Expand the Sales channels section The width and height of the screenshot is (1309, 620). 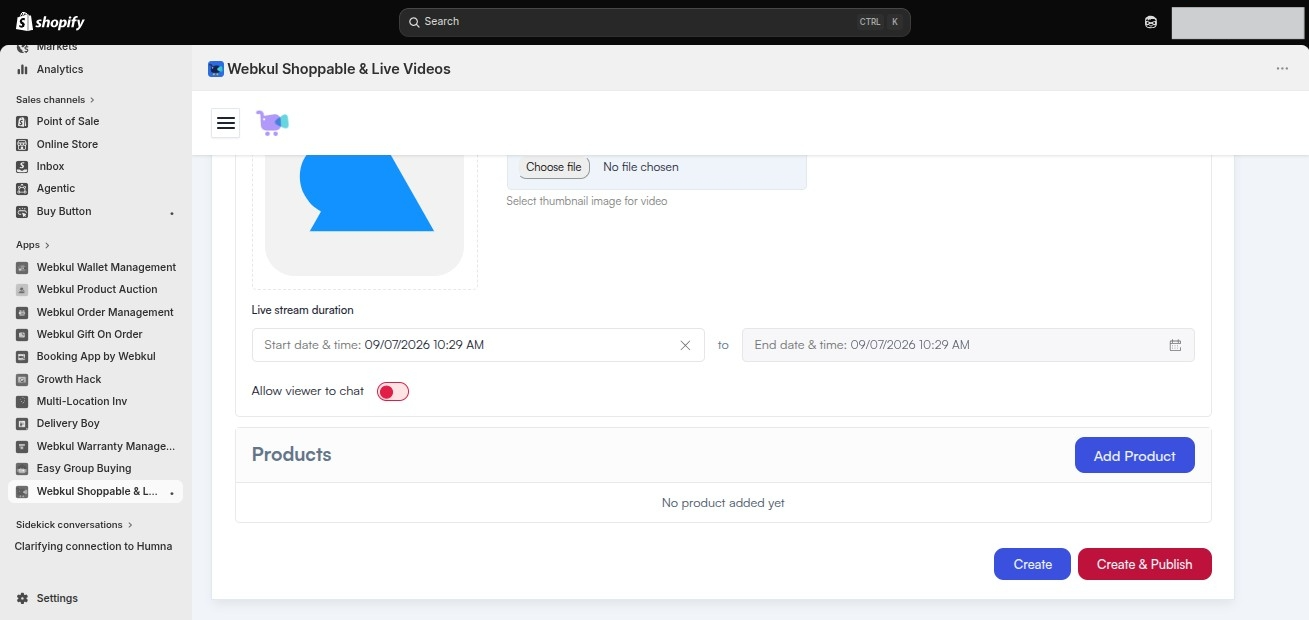pos(55,100)
